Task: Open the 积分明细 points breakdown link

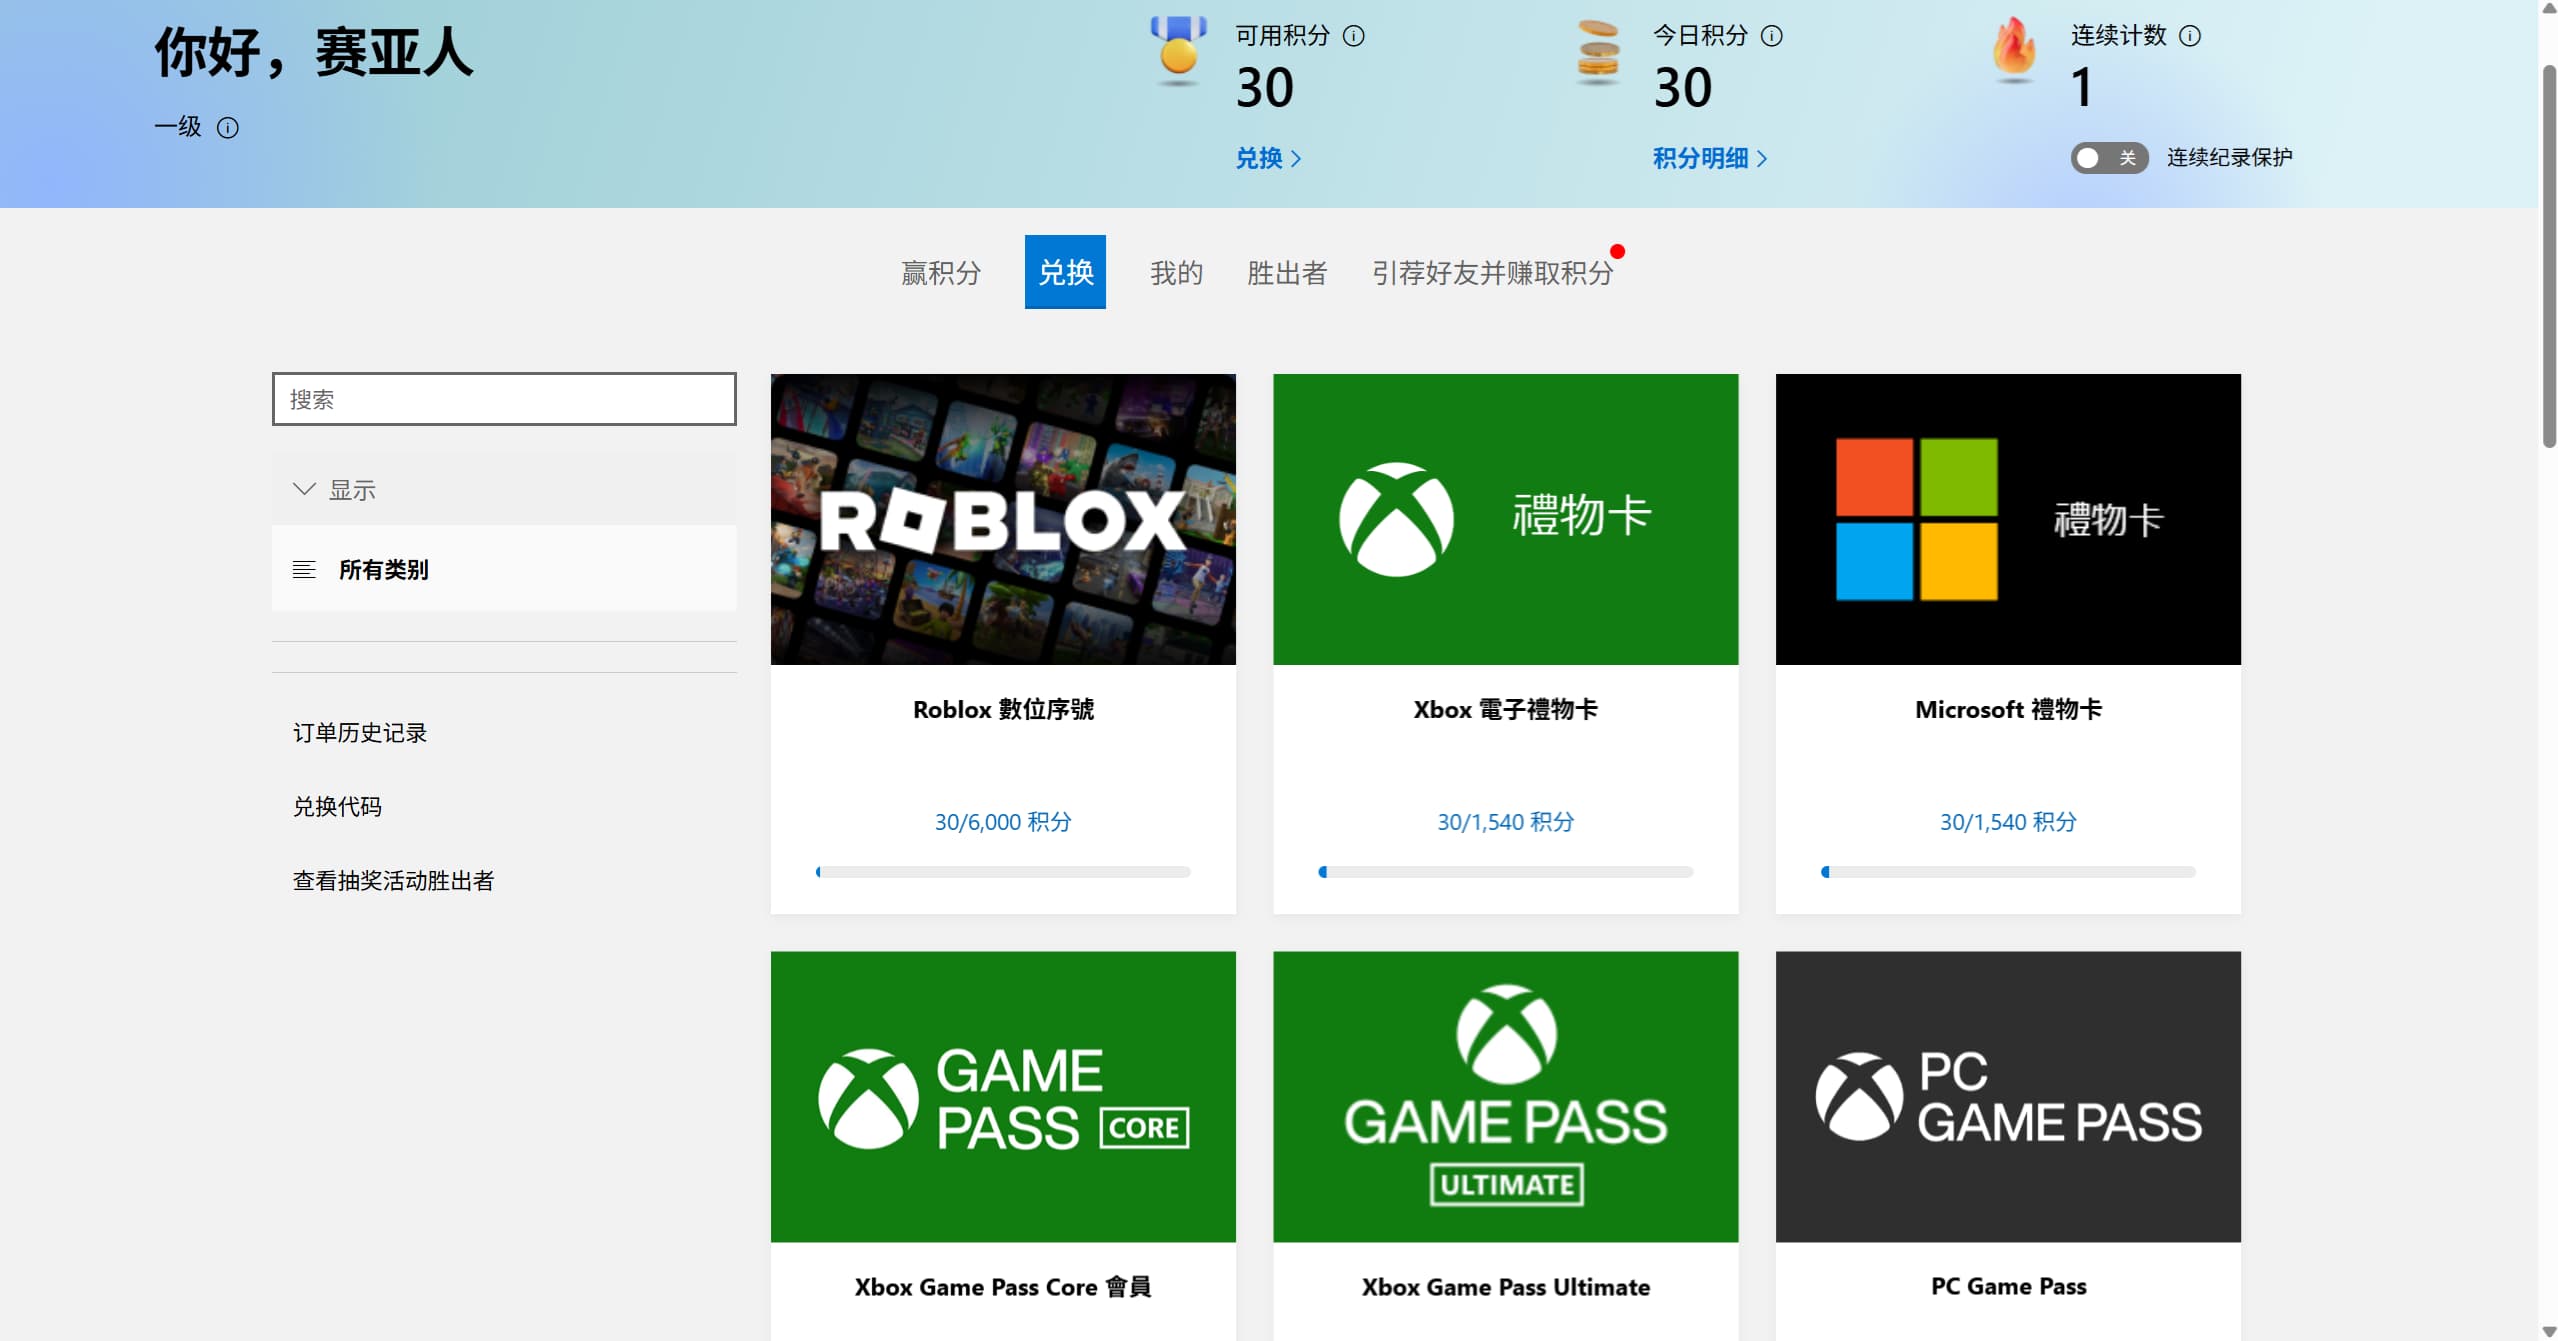Action: point(1710,158)
